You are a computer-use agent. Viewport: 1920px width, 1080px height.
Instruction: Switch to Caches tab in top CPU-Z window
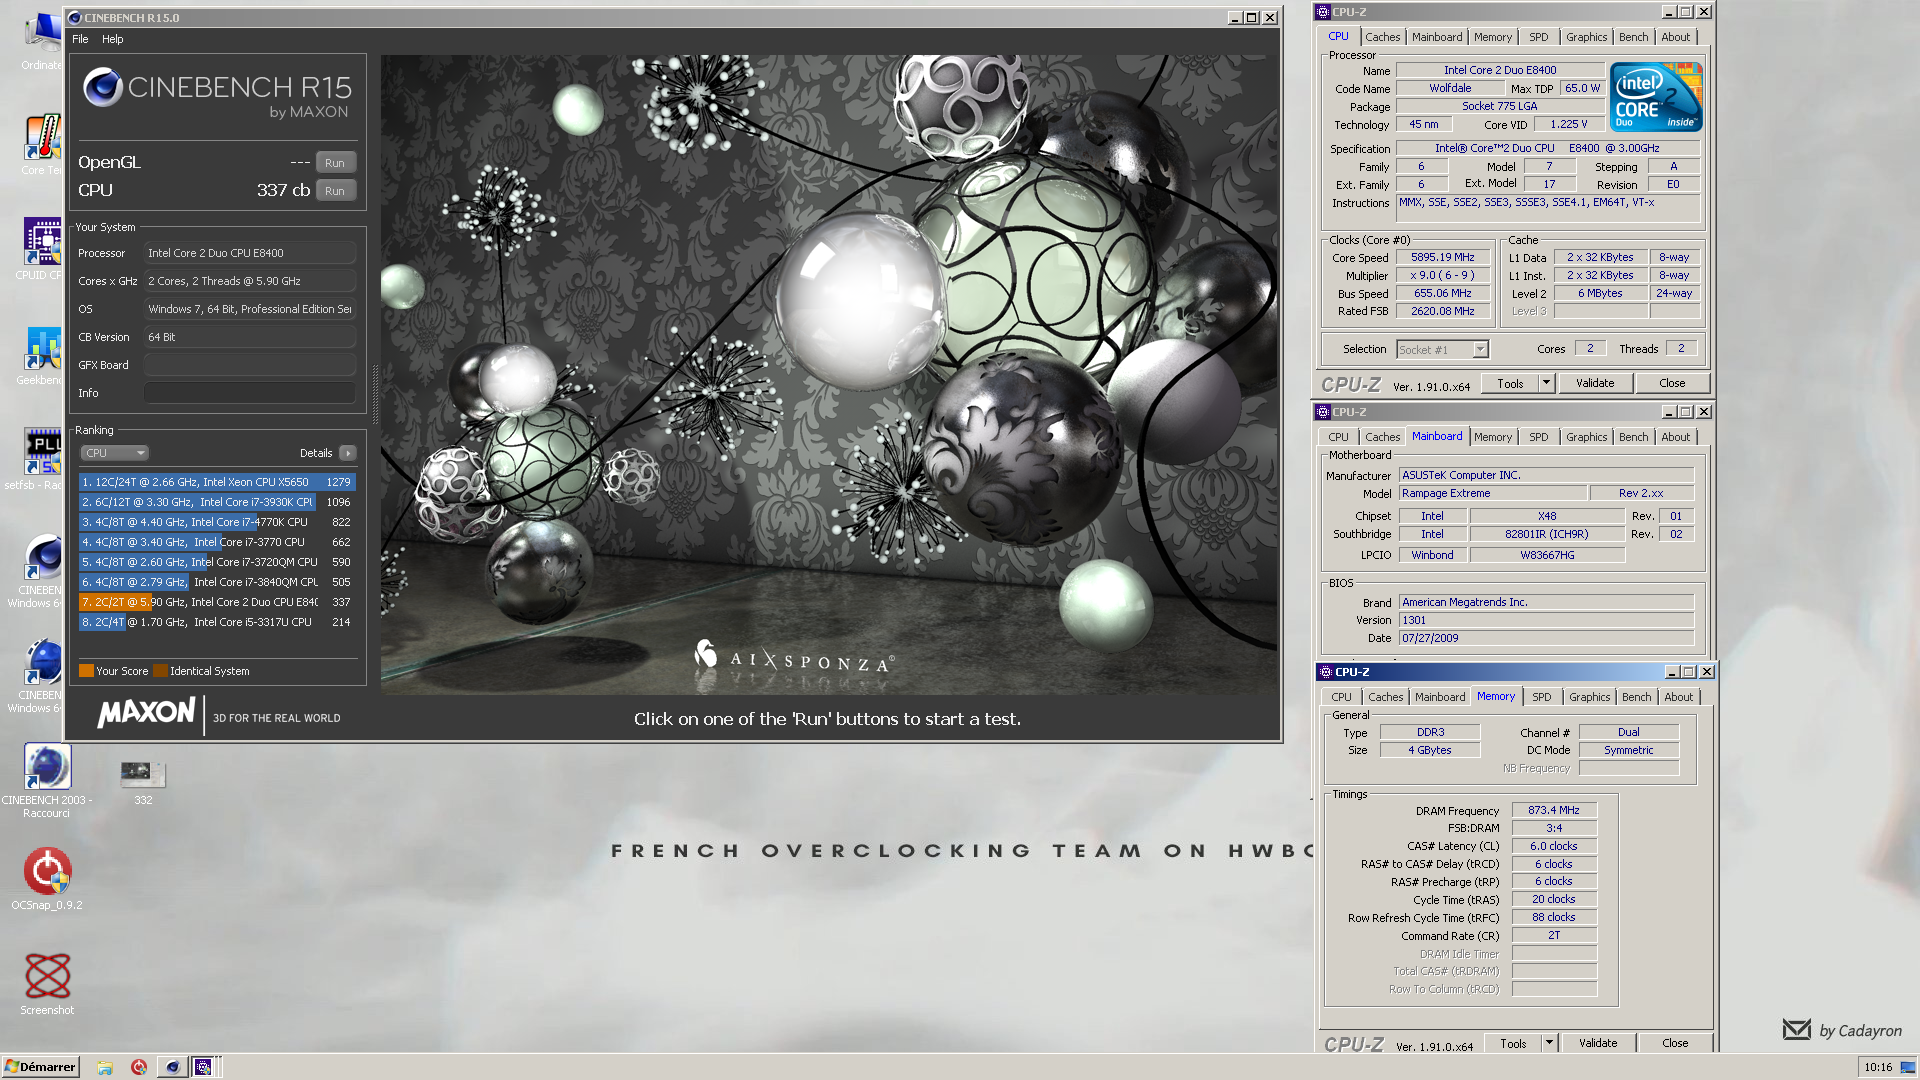pyautogui.click(x=1383, y=37)
